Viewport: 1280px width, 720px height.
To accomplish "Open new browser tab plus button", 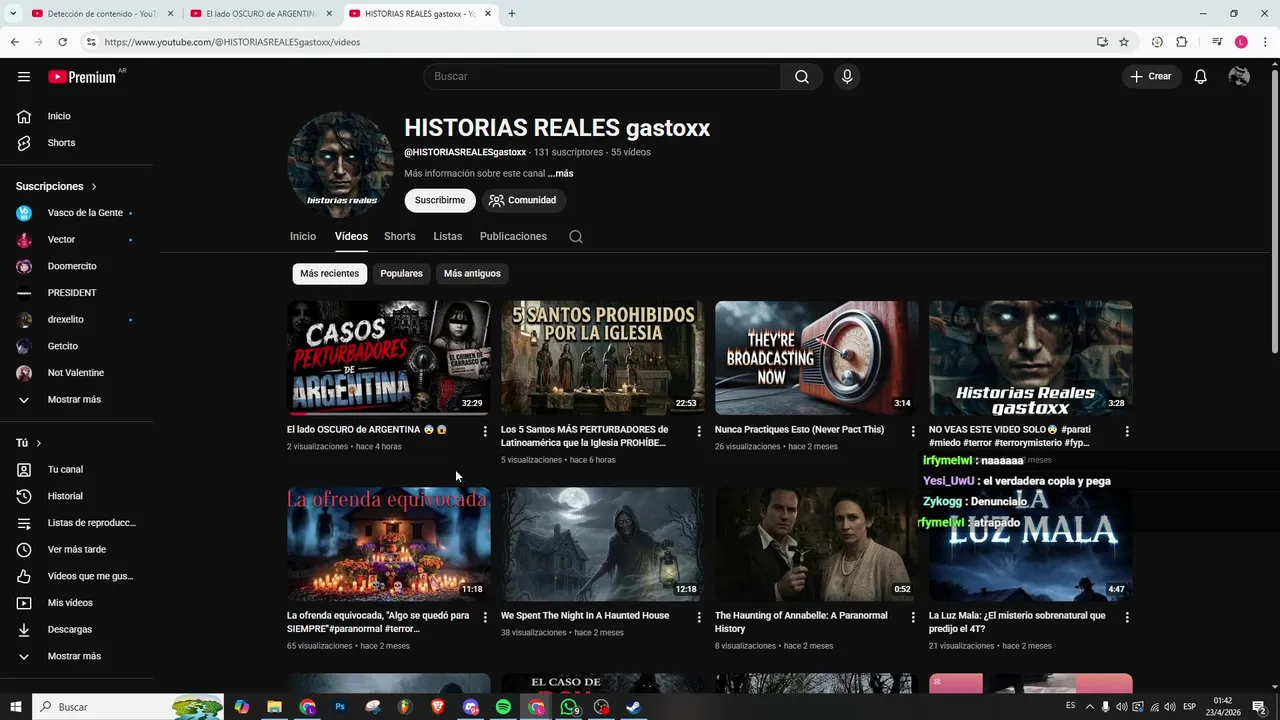I will [x=512, y=14].
